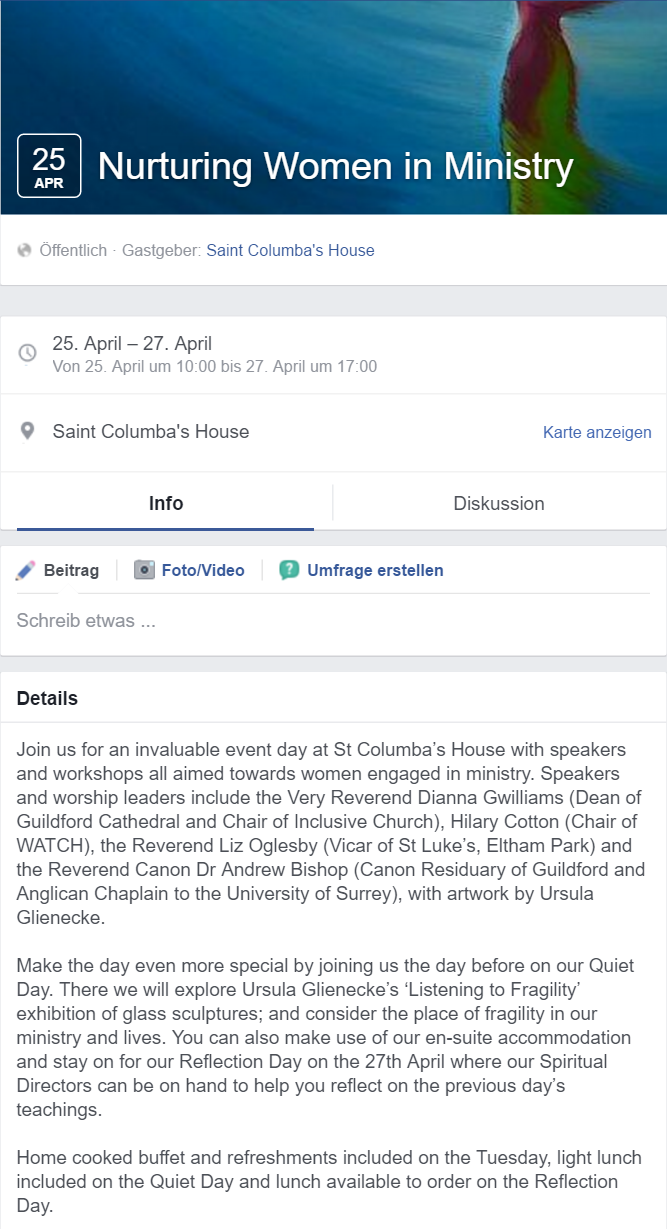The width and height of the screenshot is (667, 1229).
Task: Click the 25 APR date badge
Action: [49, 166]
